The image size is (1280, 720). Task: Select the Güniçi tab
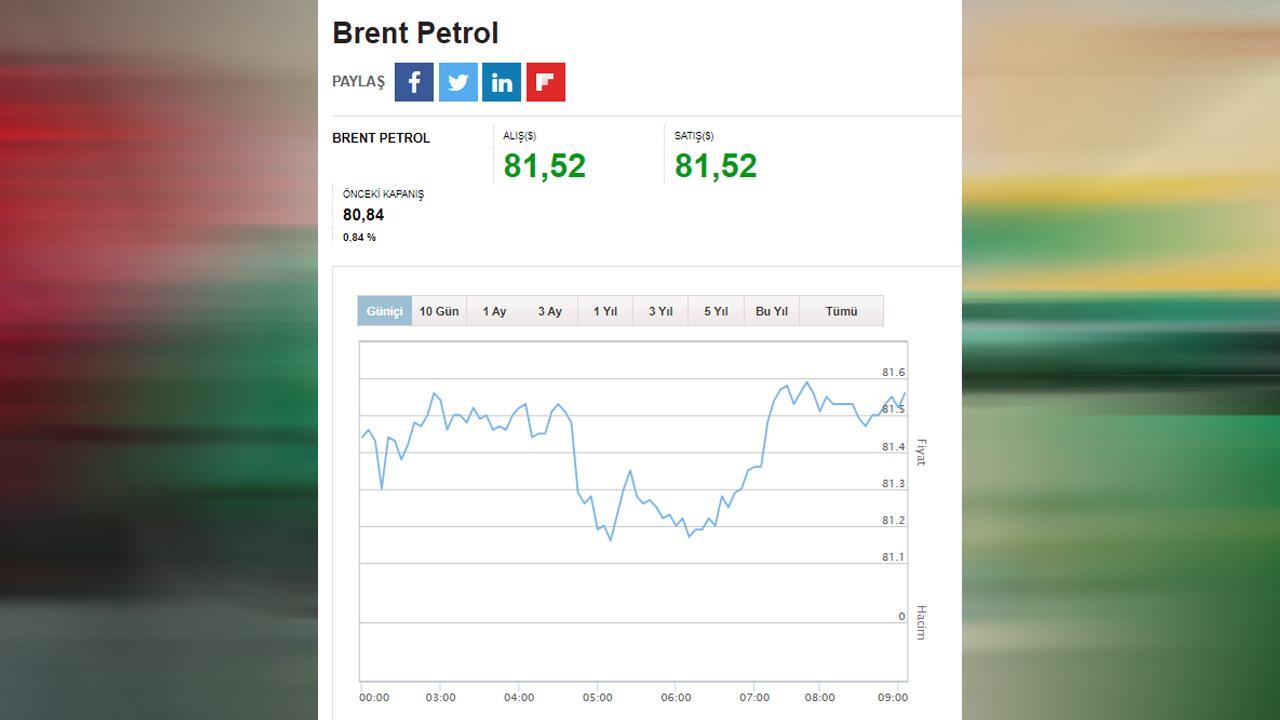point(385,311)
